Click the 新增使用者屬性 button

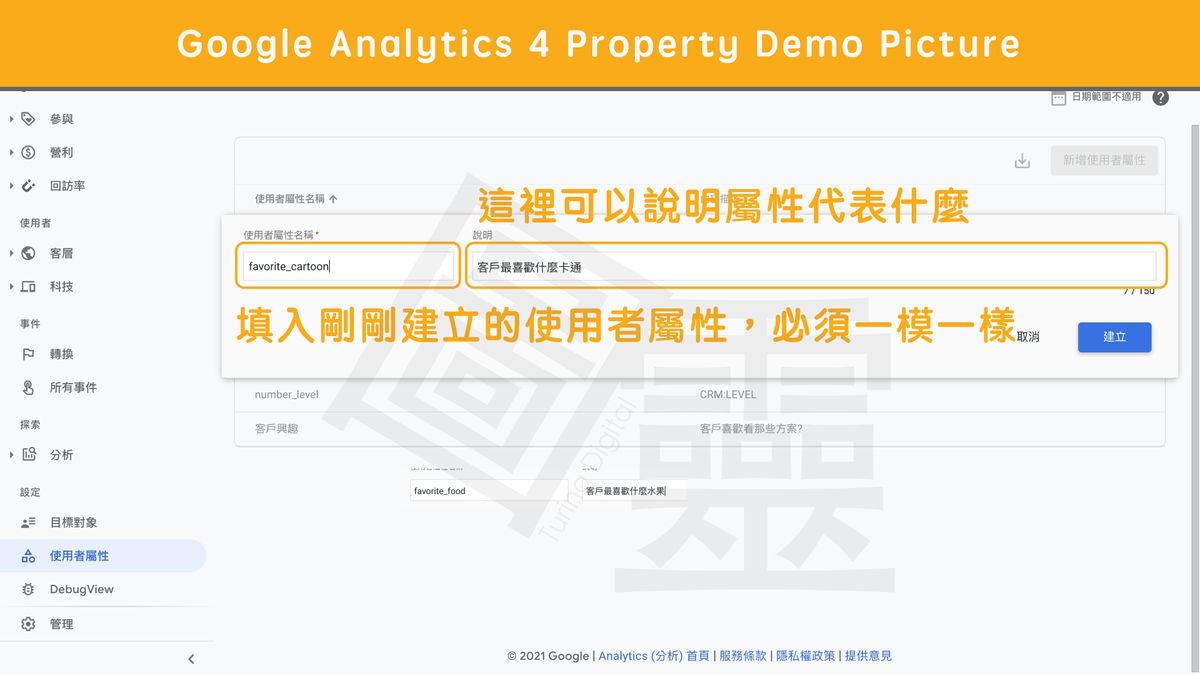click(1104, 160)
